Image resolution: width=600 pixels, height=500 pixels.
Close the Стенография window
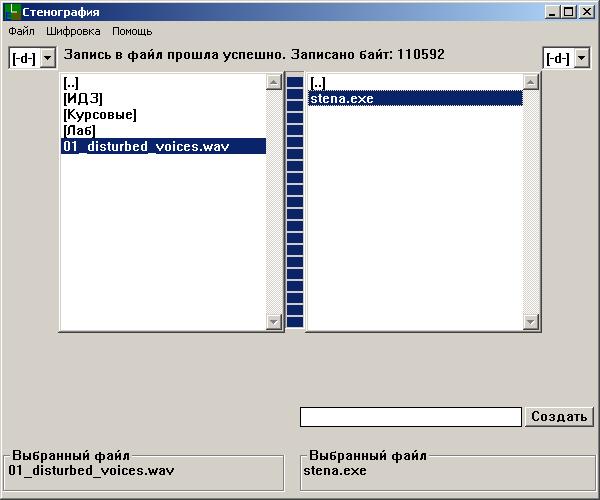point(587,12)
